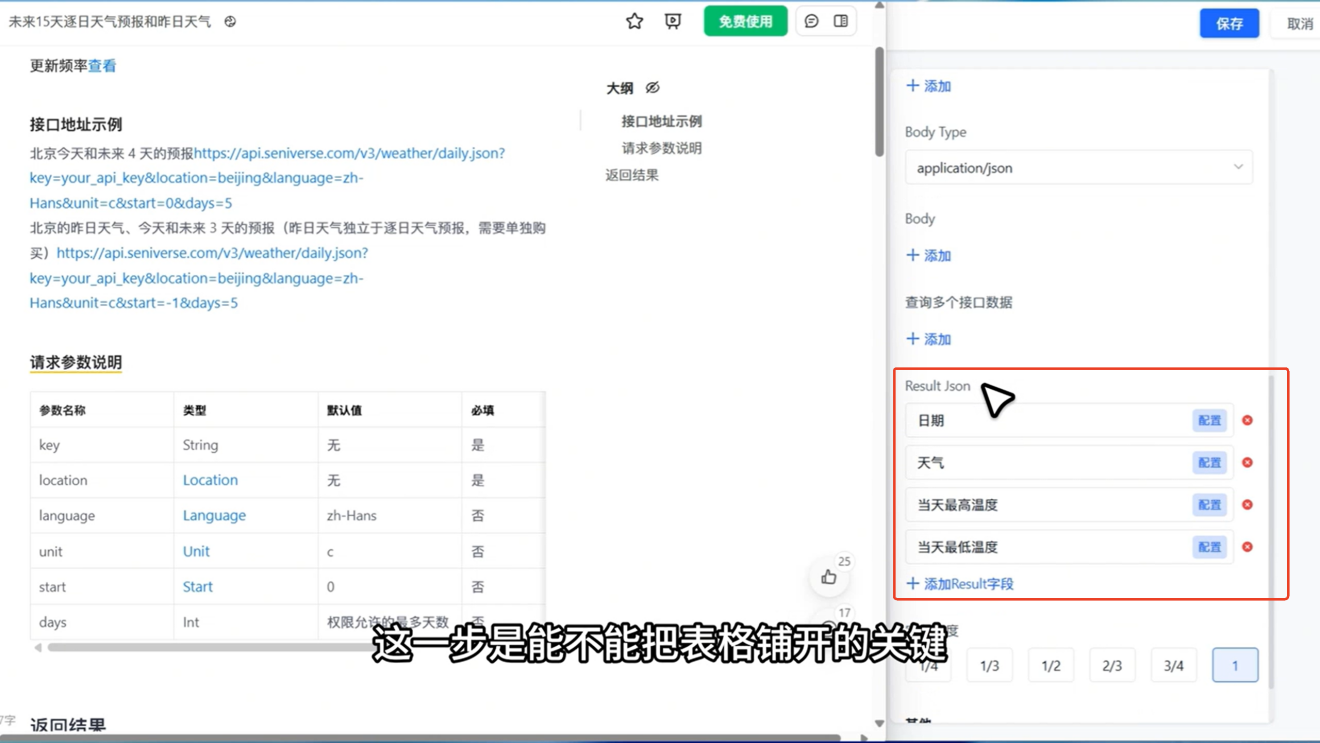Click 配置 for the 天气 field

1210,462
